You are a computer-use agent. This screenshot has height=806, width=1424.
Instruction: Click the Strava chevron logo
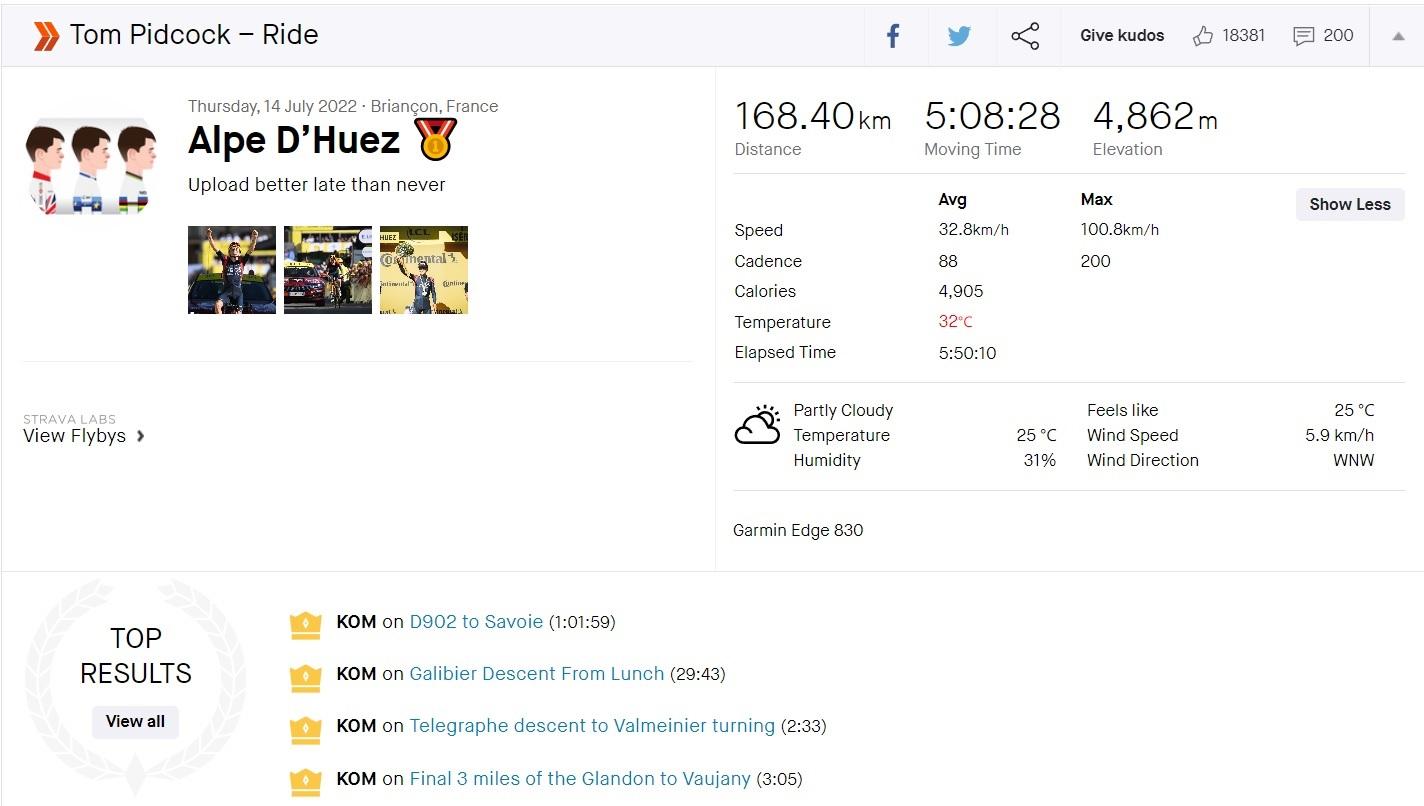pos(46,36)
